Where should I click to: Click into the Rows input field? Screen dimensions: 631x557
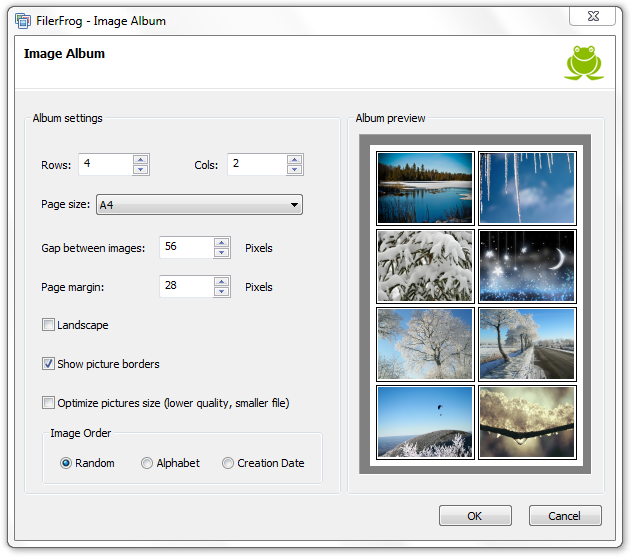[x=106, y=164]
